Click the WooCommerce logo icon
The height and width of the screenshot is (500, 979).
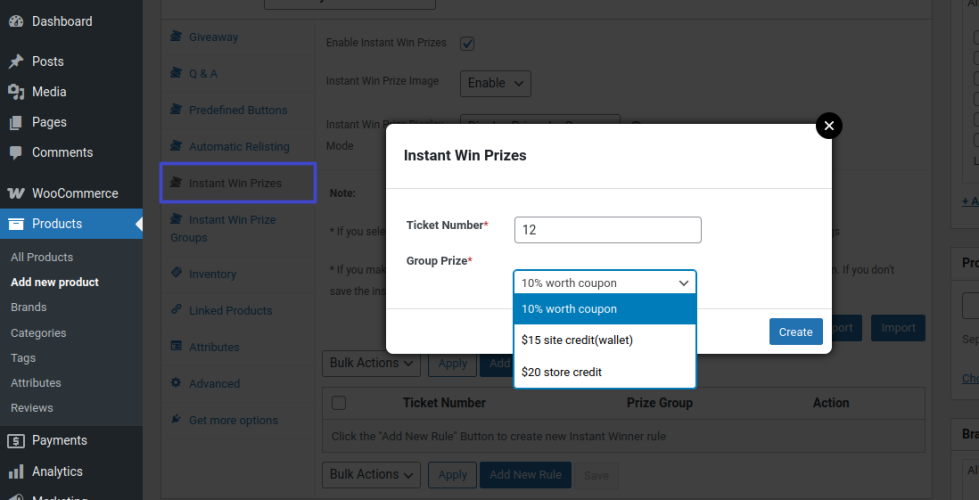16,194
